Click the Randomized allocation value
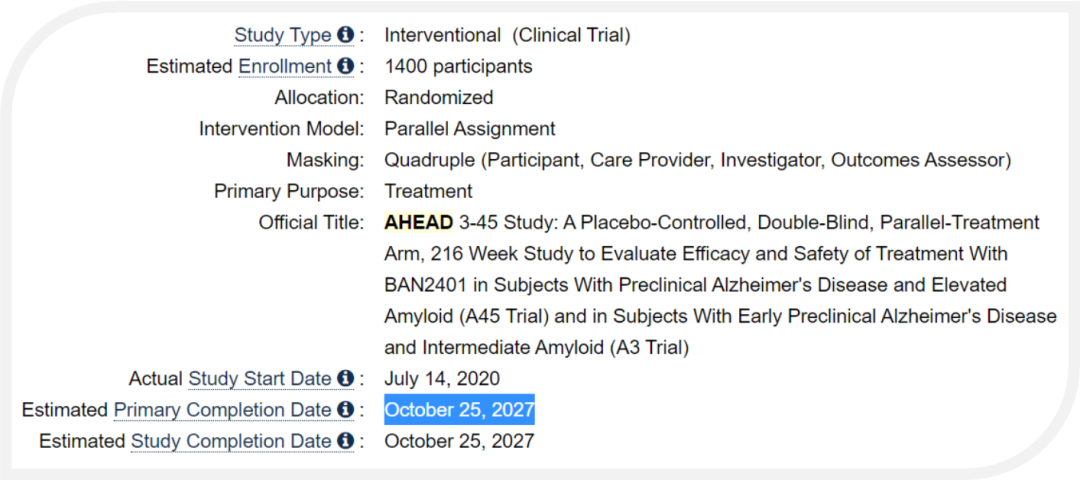The image size is (1080, 480). pyautogui.click(x=439, y=98)
